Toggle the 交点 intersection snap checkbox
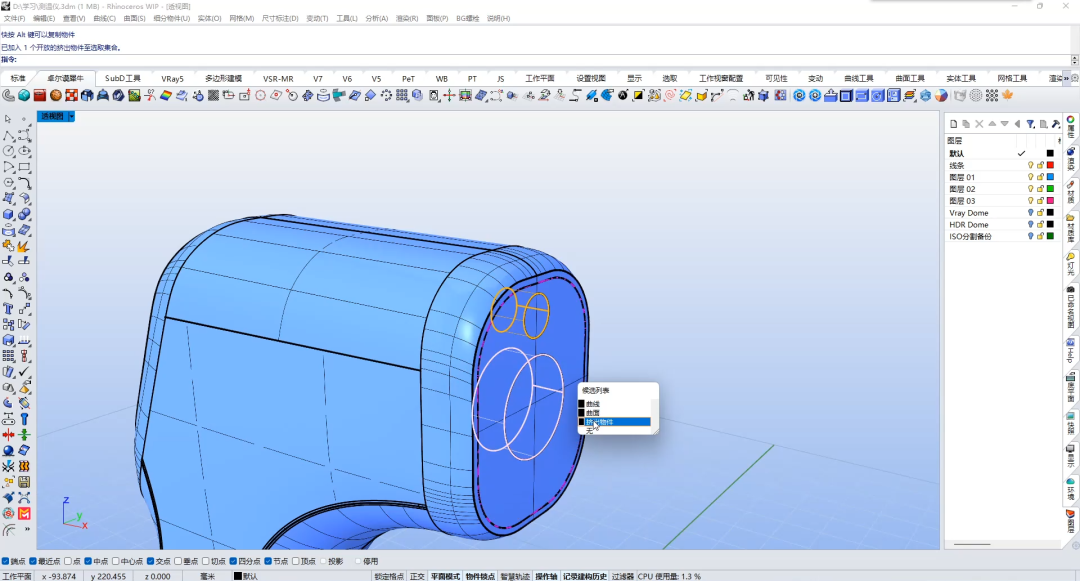Screen dimensions: 1080x581 coord(150,562)
